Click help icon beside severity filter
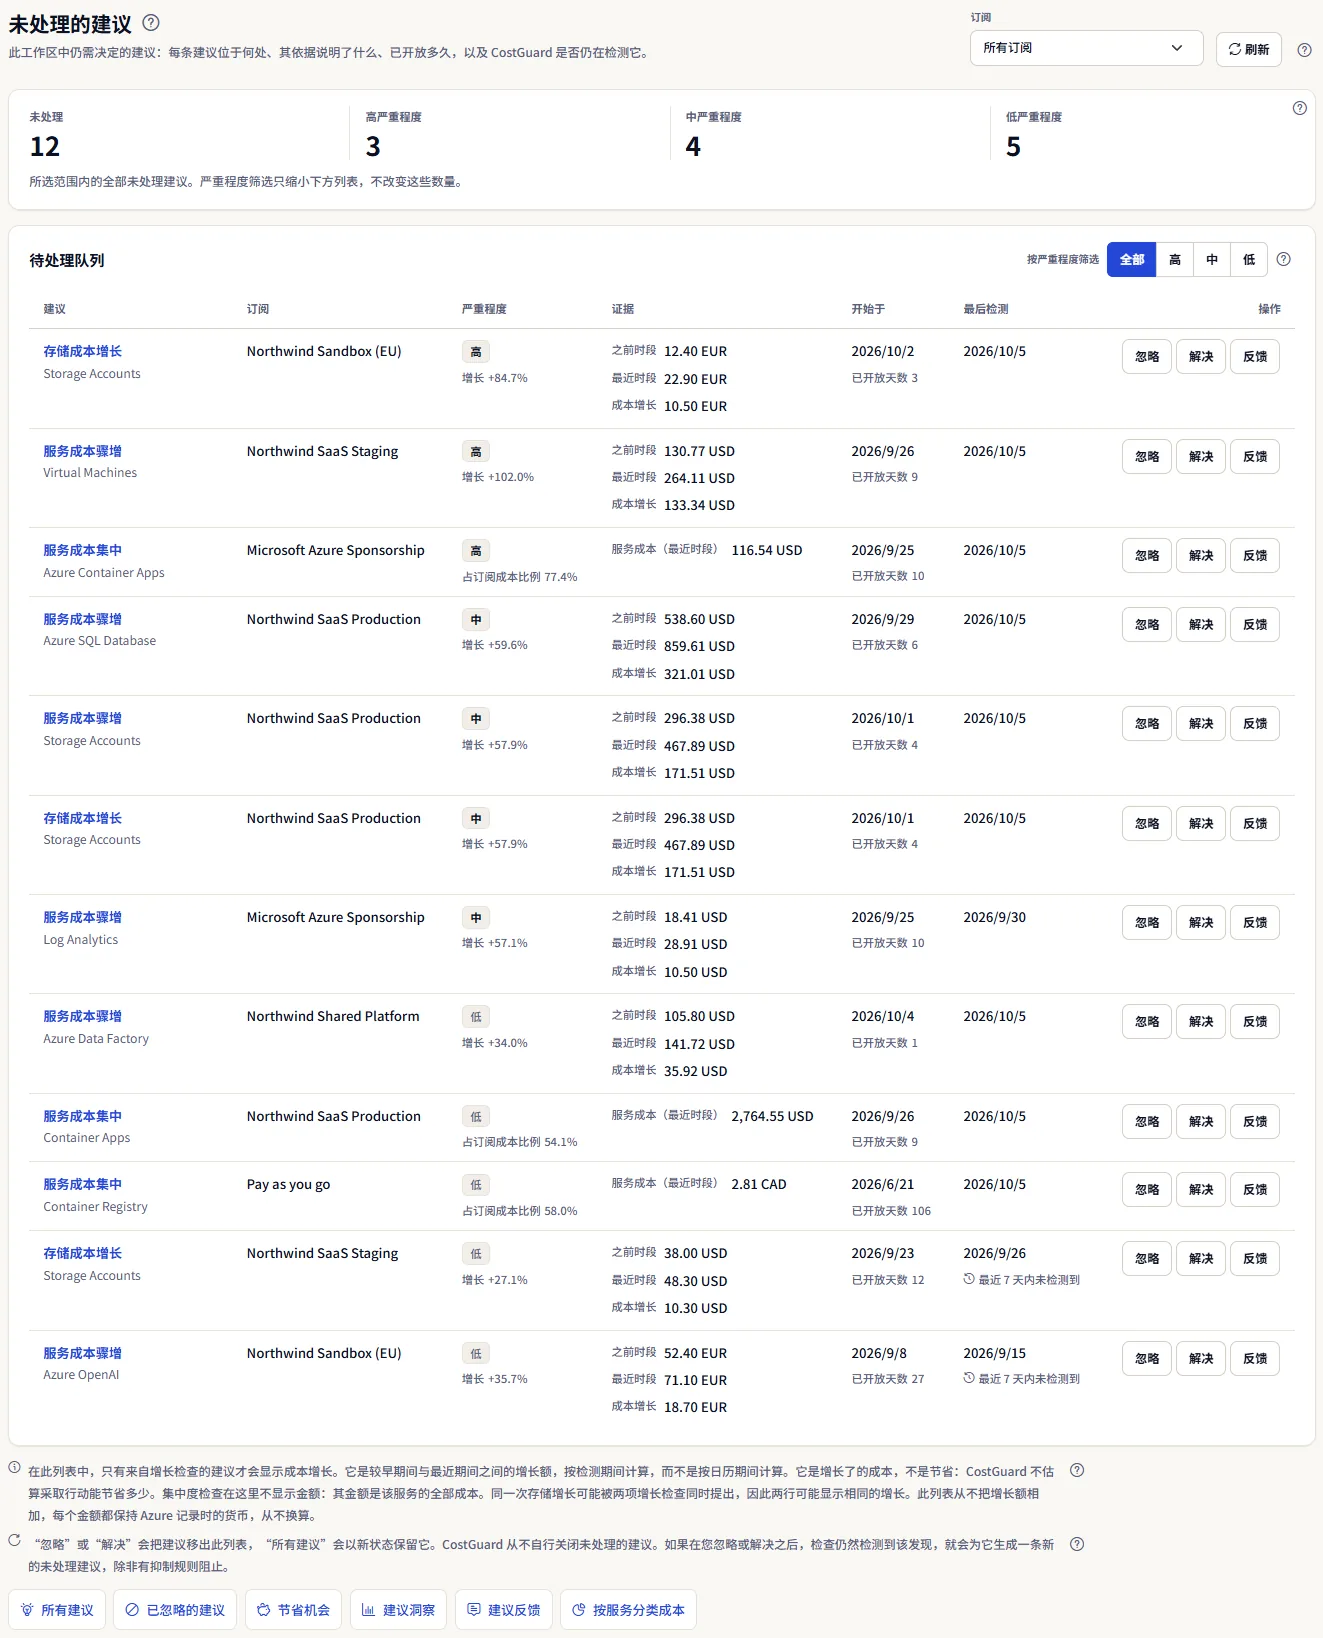Image resolution: width=1323 pixels, height=1638 pixels. click(x=1284, y=259)
